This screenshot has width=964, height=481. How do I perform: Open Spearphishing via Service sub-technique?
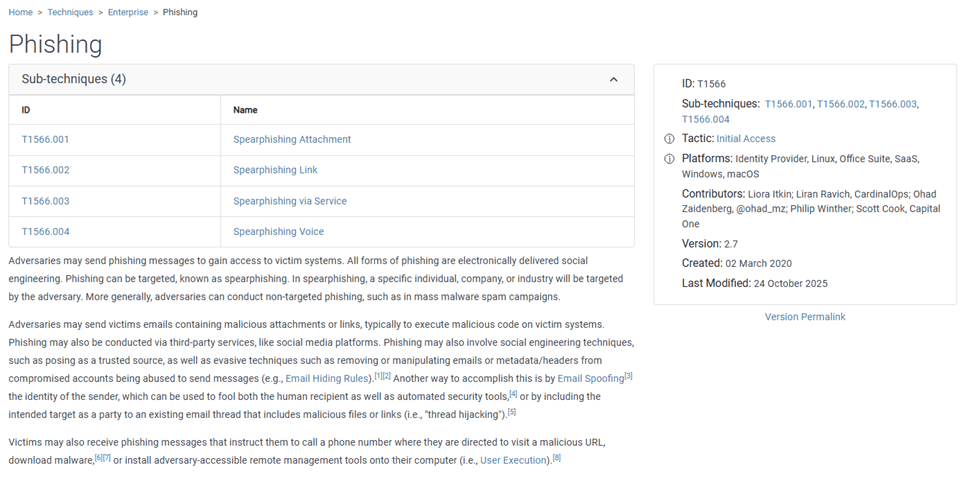click(x=290, y=201)
